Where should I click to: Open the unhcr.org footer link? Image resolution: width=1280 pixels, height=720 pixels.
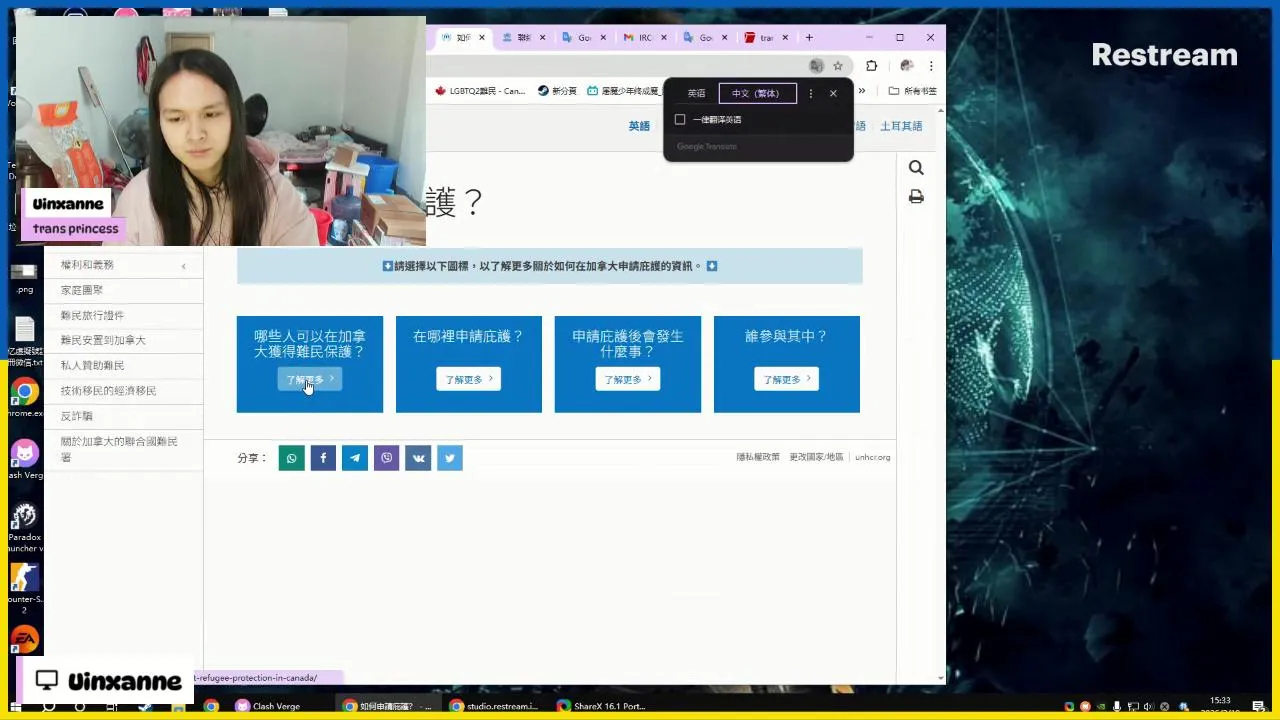[x=872, y=457]
